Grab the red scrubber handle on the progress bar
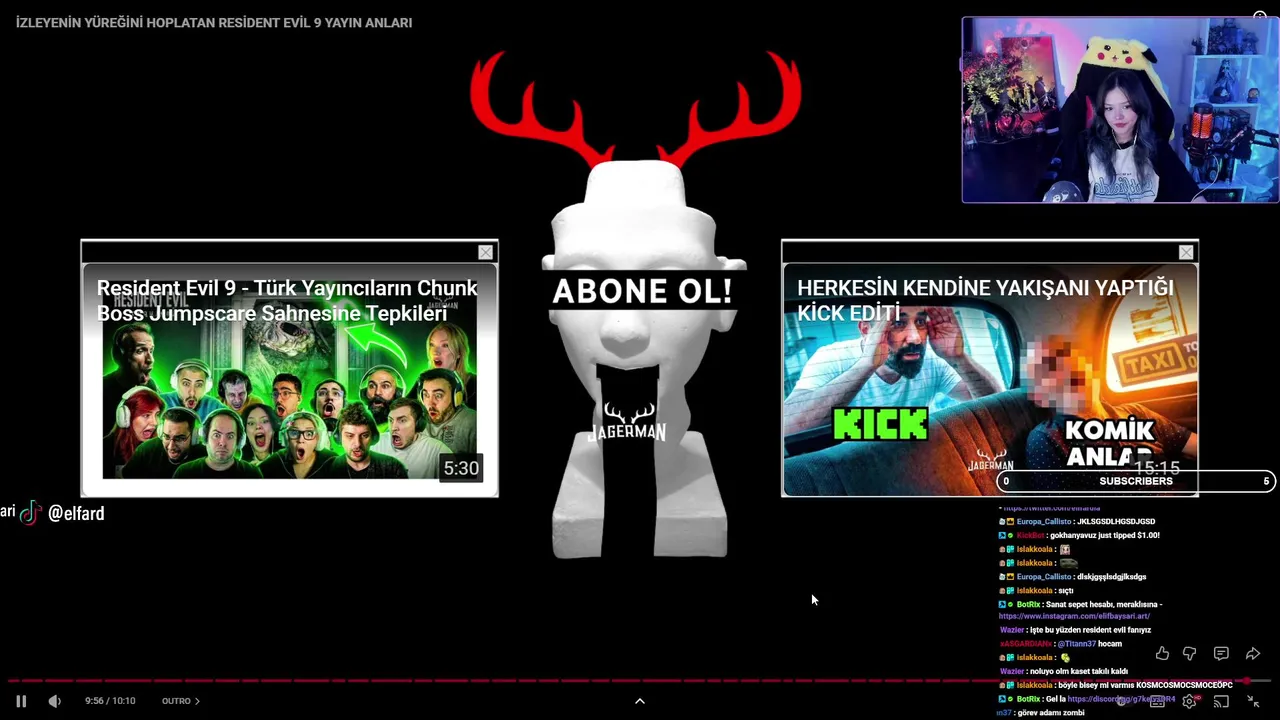Screen dimensions: 1280x720 tap(1246, 681)
